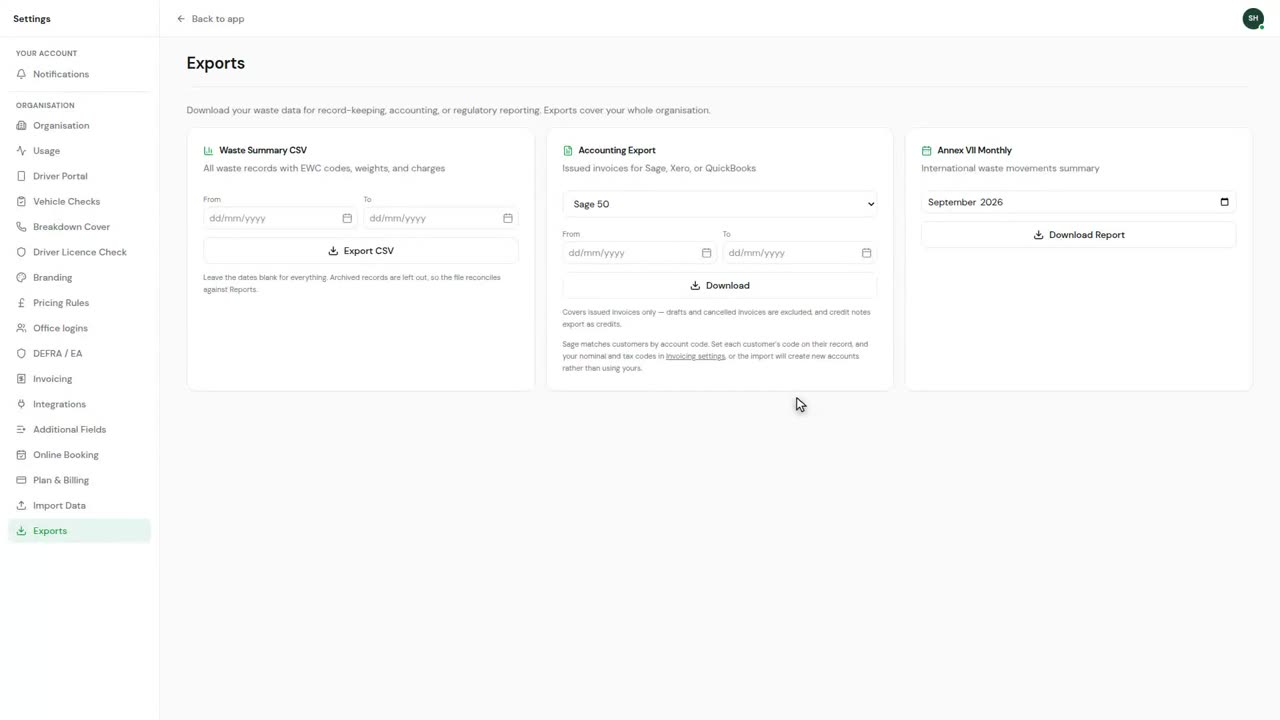Open the Annex VII month picker calendar icon
Image resolution: width=1280 pixels, height=720 pixels.
1224,202
